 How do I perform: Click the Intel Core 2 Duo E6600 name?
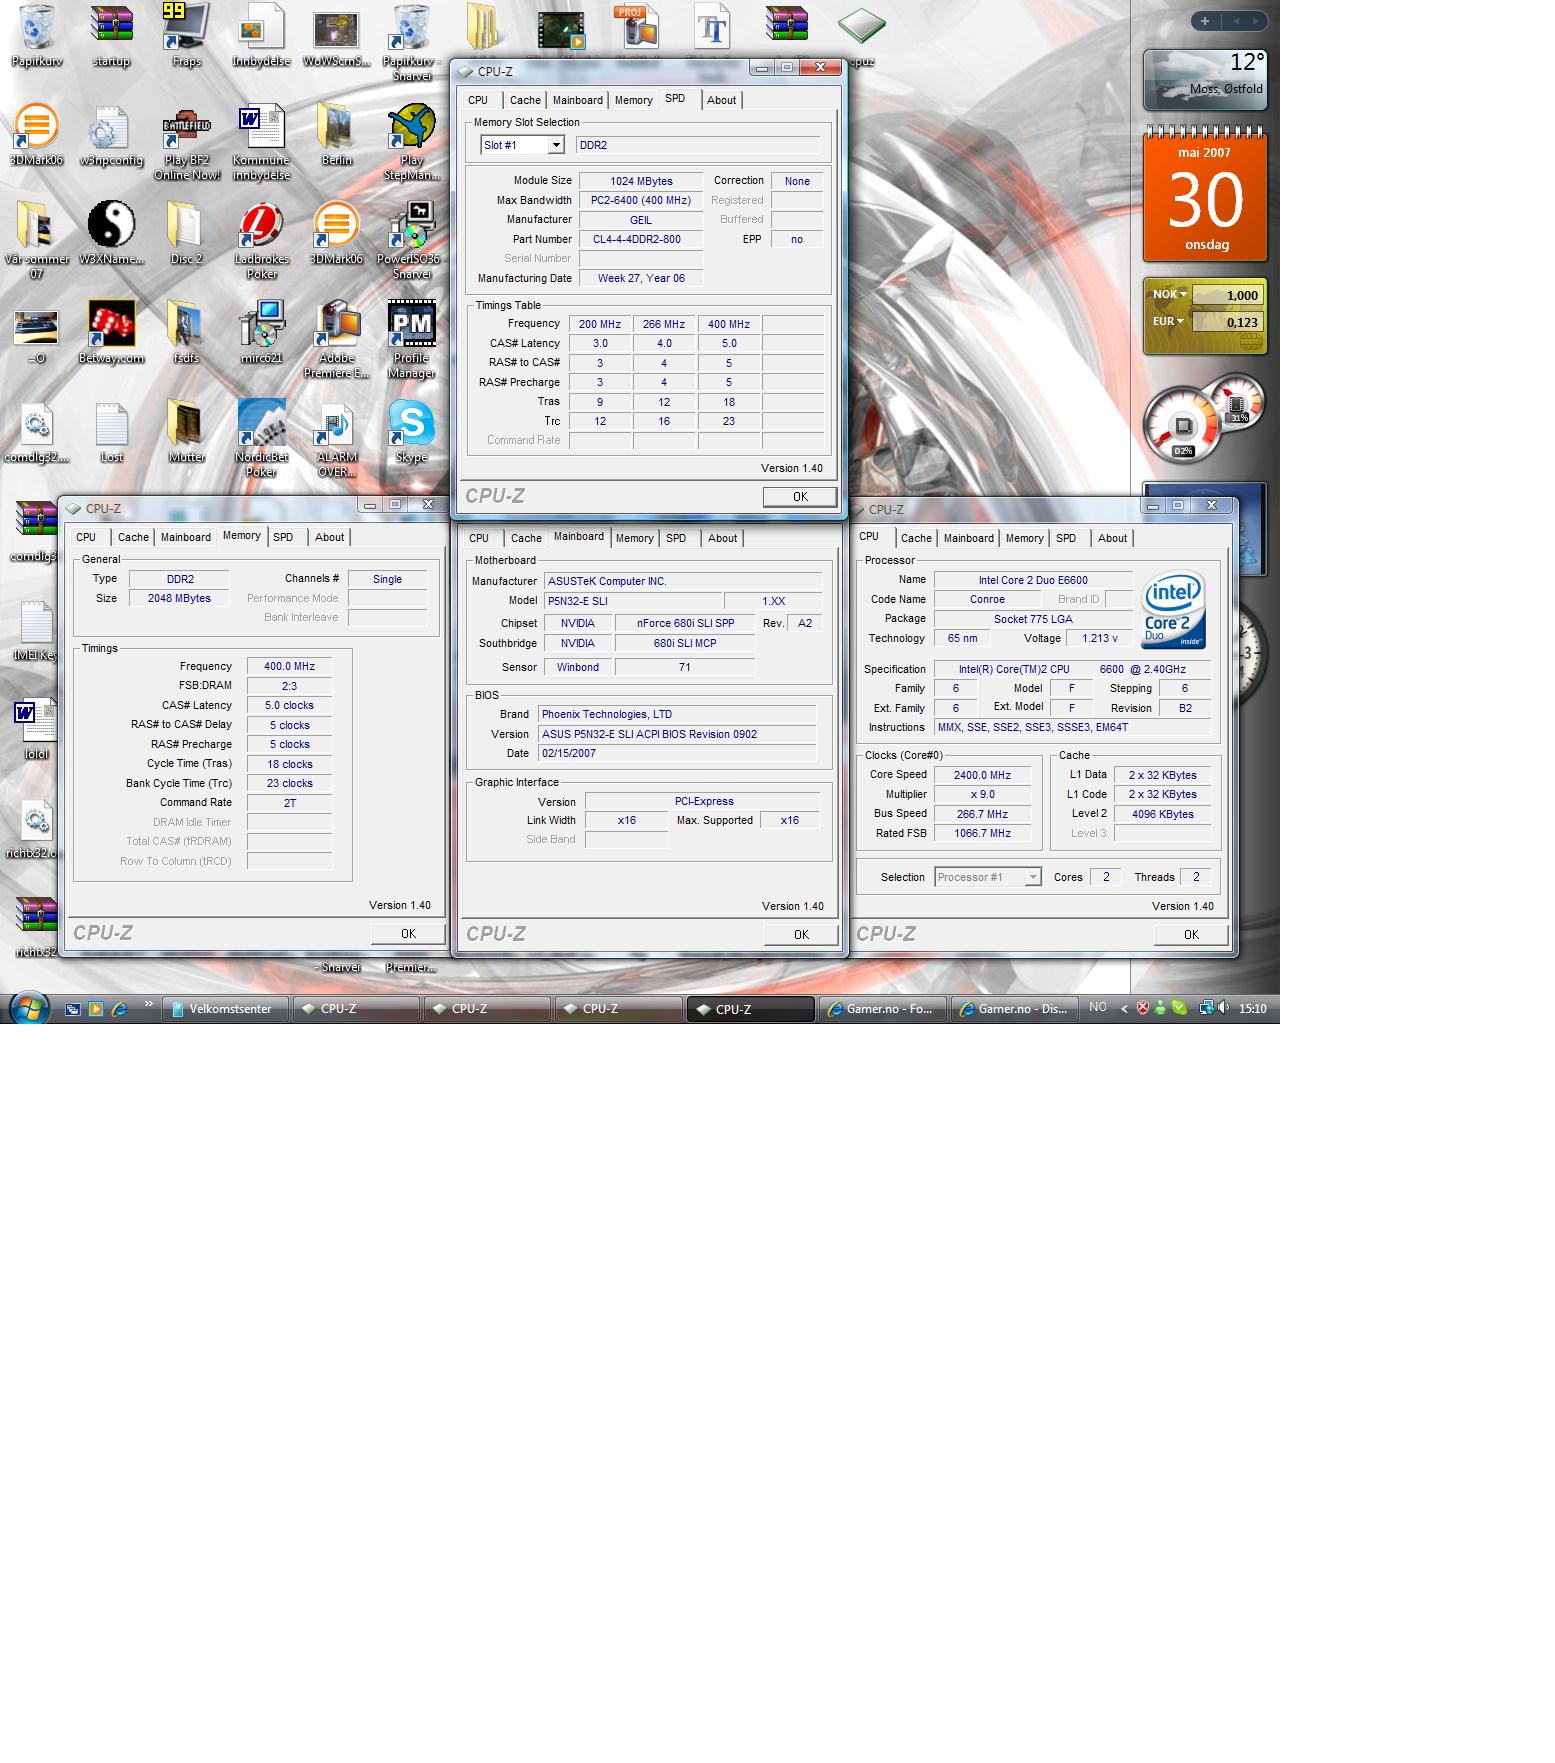click(x=1033, y=580)
